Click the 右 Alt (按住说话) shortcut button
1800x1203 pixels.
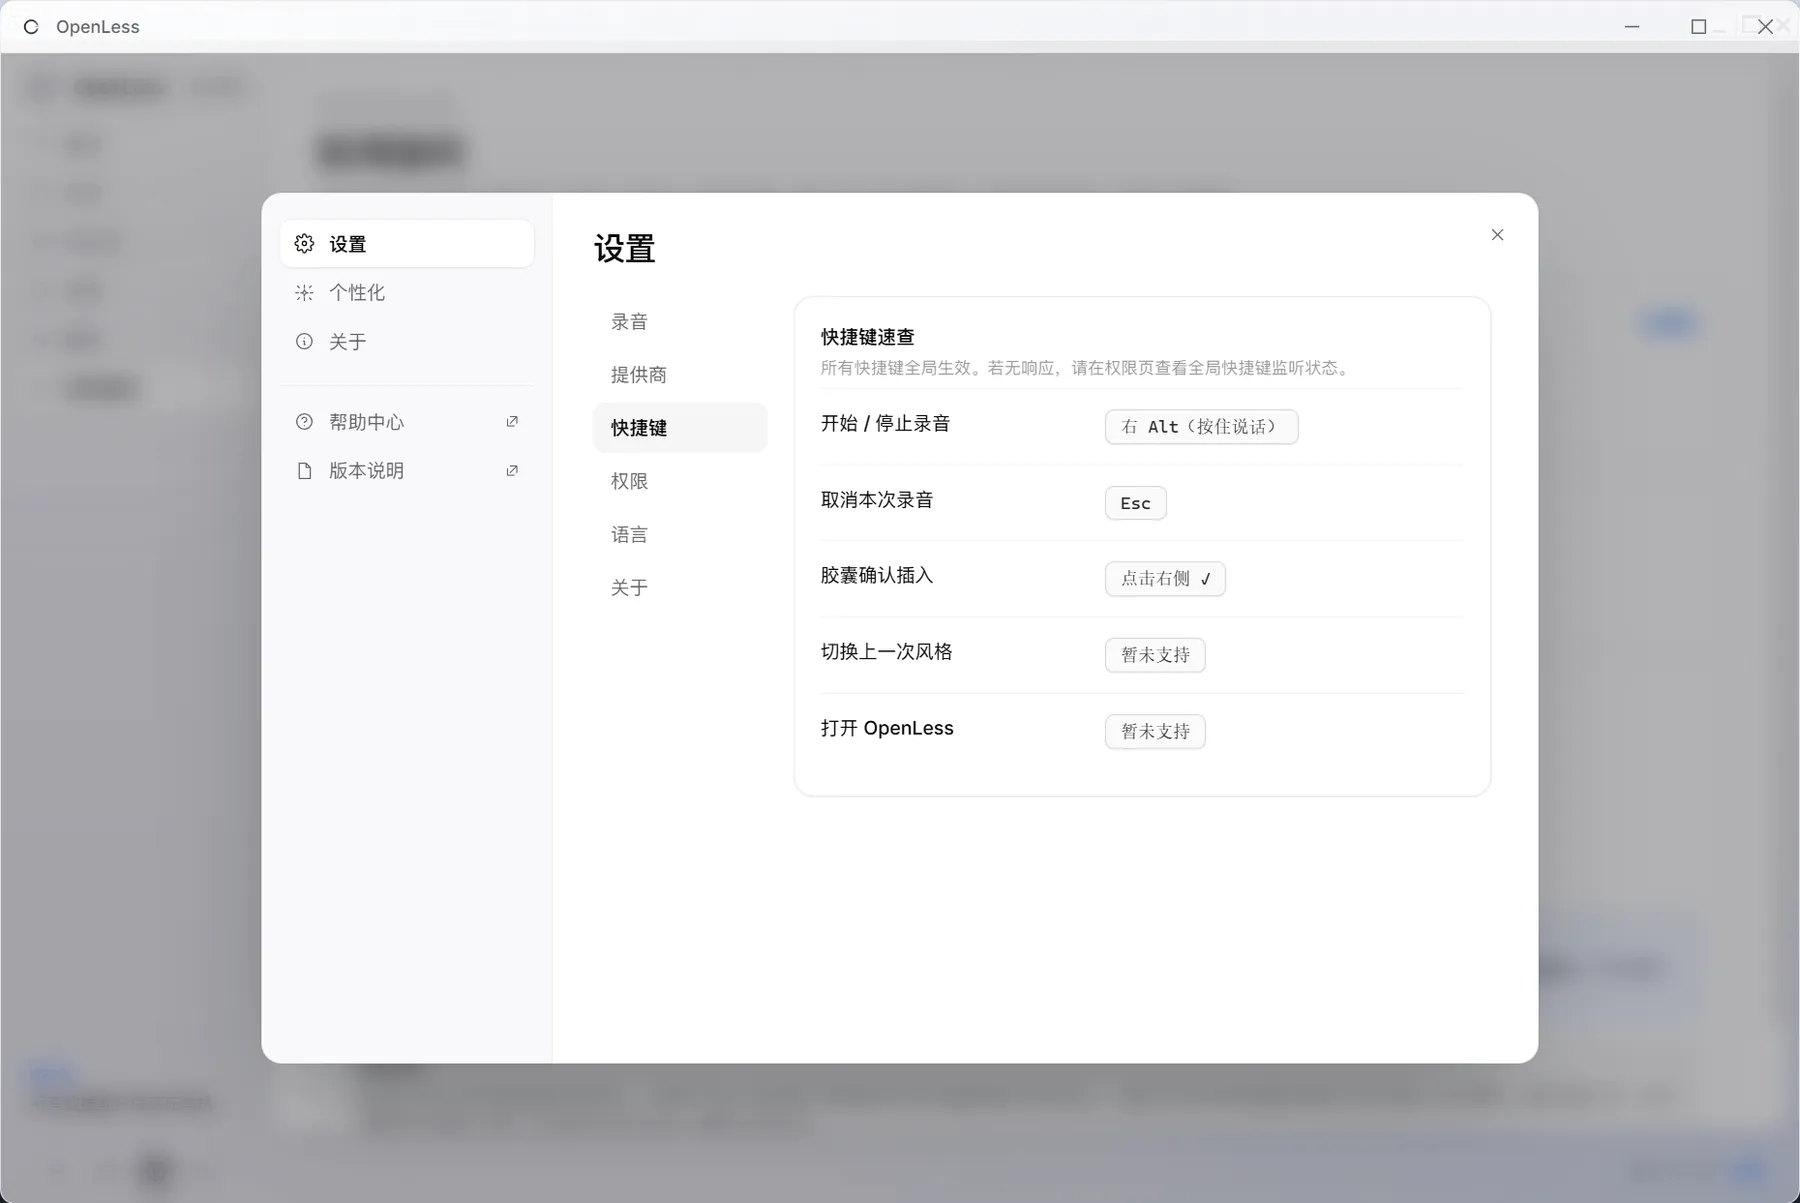[1201, 427]
